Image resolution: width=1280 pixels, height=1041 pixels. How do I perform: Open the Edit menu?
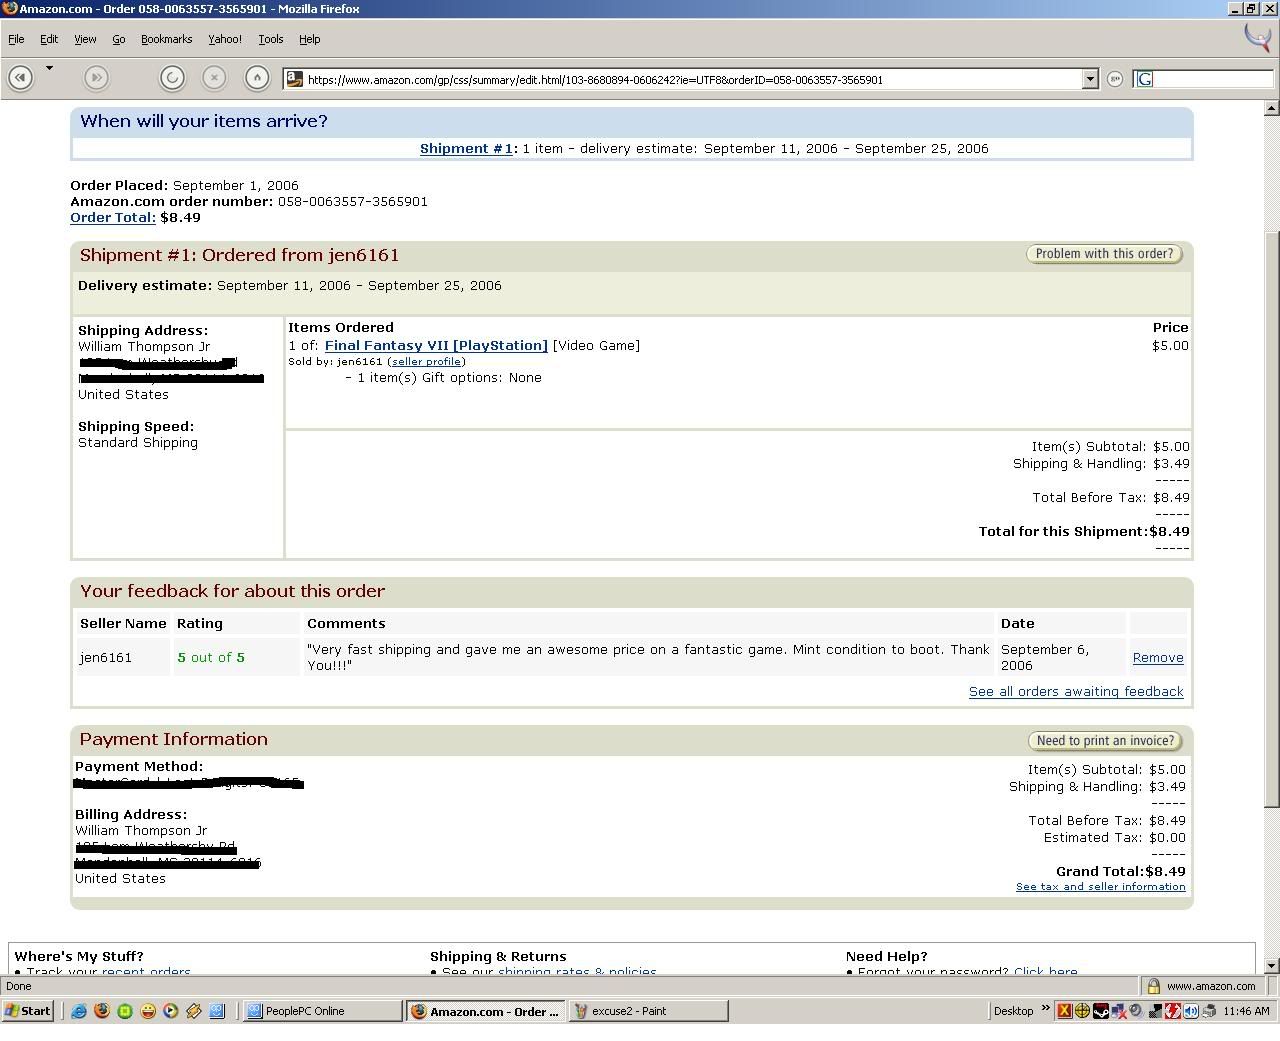pos(48,39)
